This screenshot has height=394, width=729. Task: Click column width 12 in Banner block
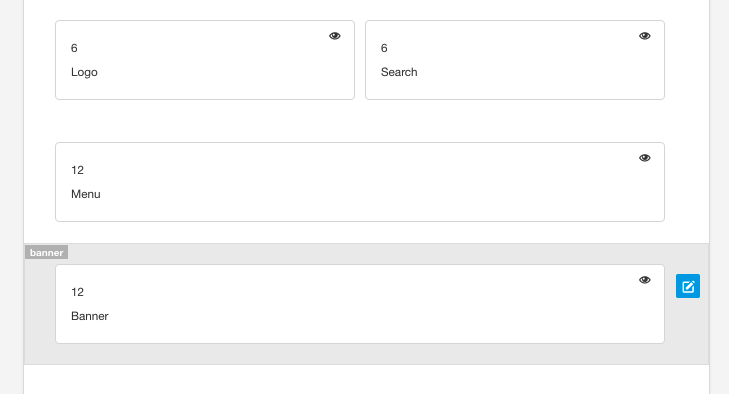[77, 292]
